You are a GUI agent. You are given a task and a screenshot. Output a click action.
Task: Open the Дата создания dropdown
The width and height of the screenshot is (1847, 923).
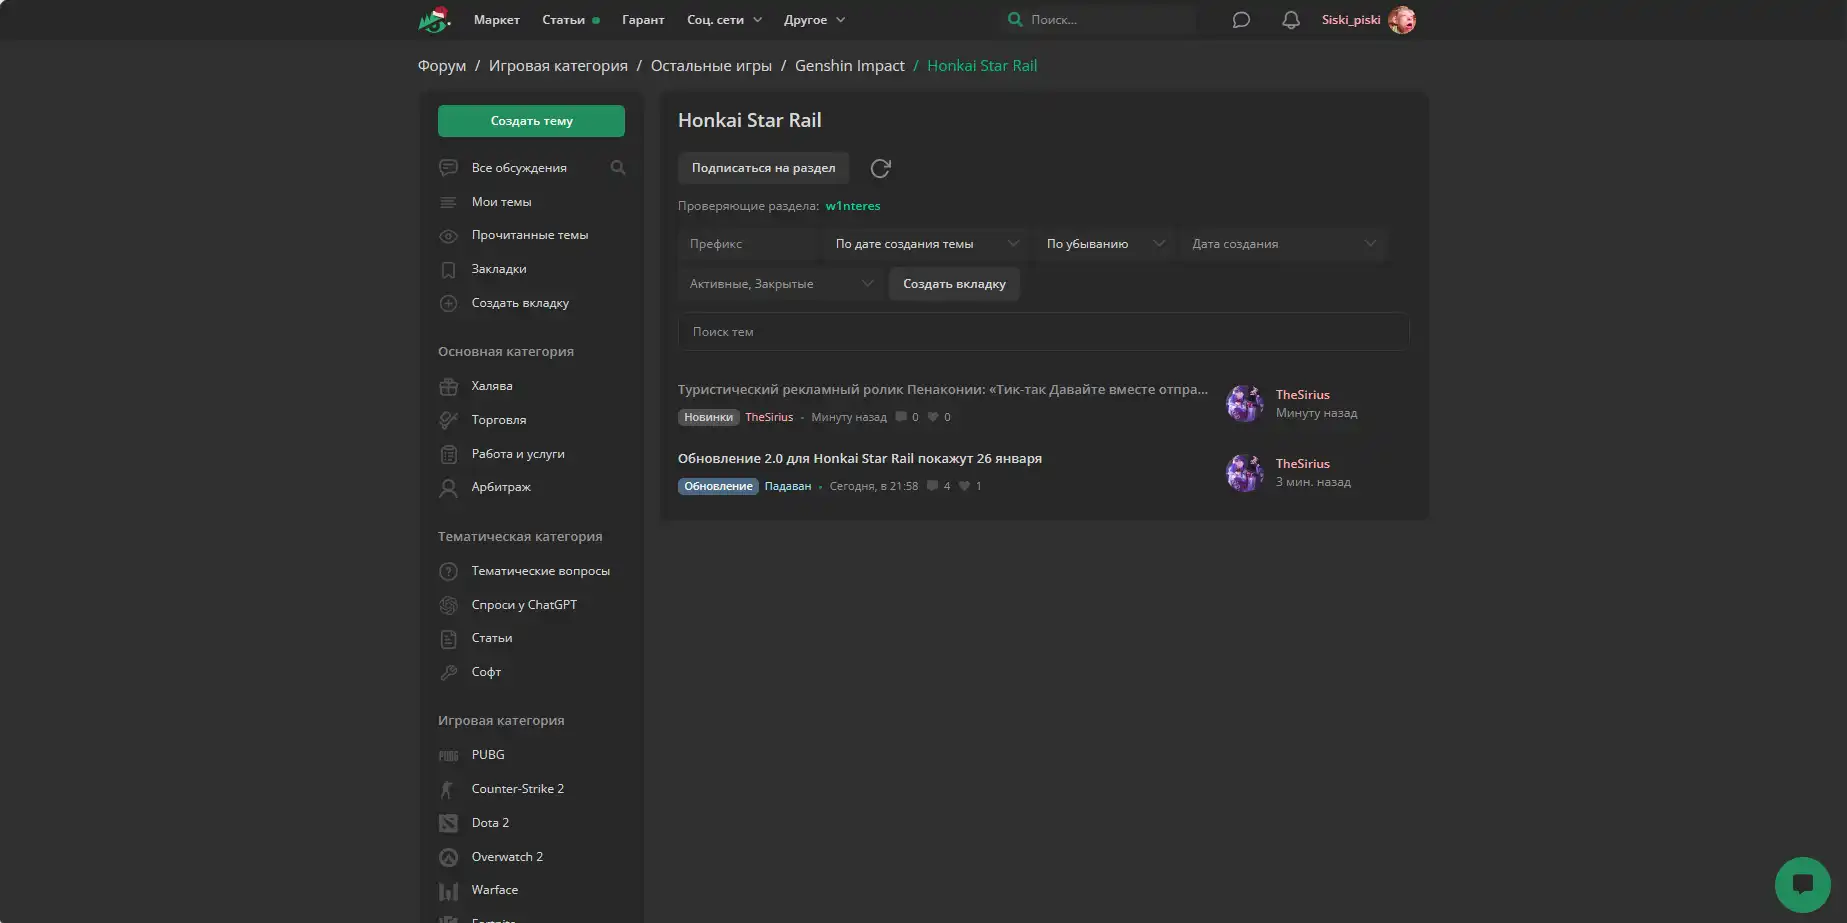click(x=1284, y=244)
